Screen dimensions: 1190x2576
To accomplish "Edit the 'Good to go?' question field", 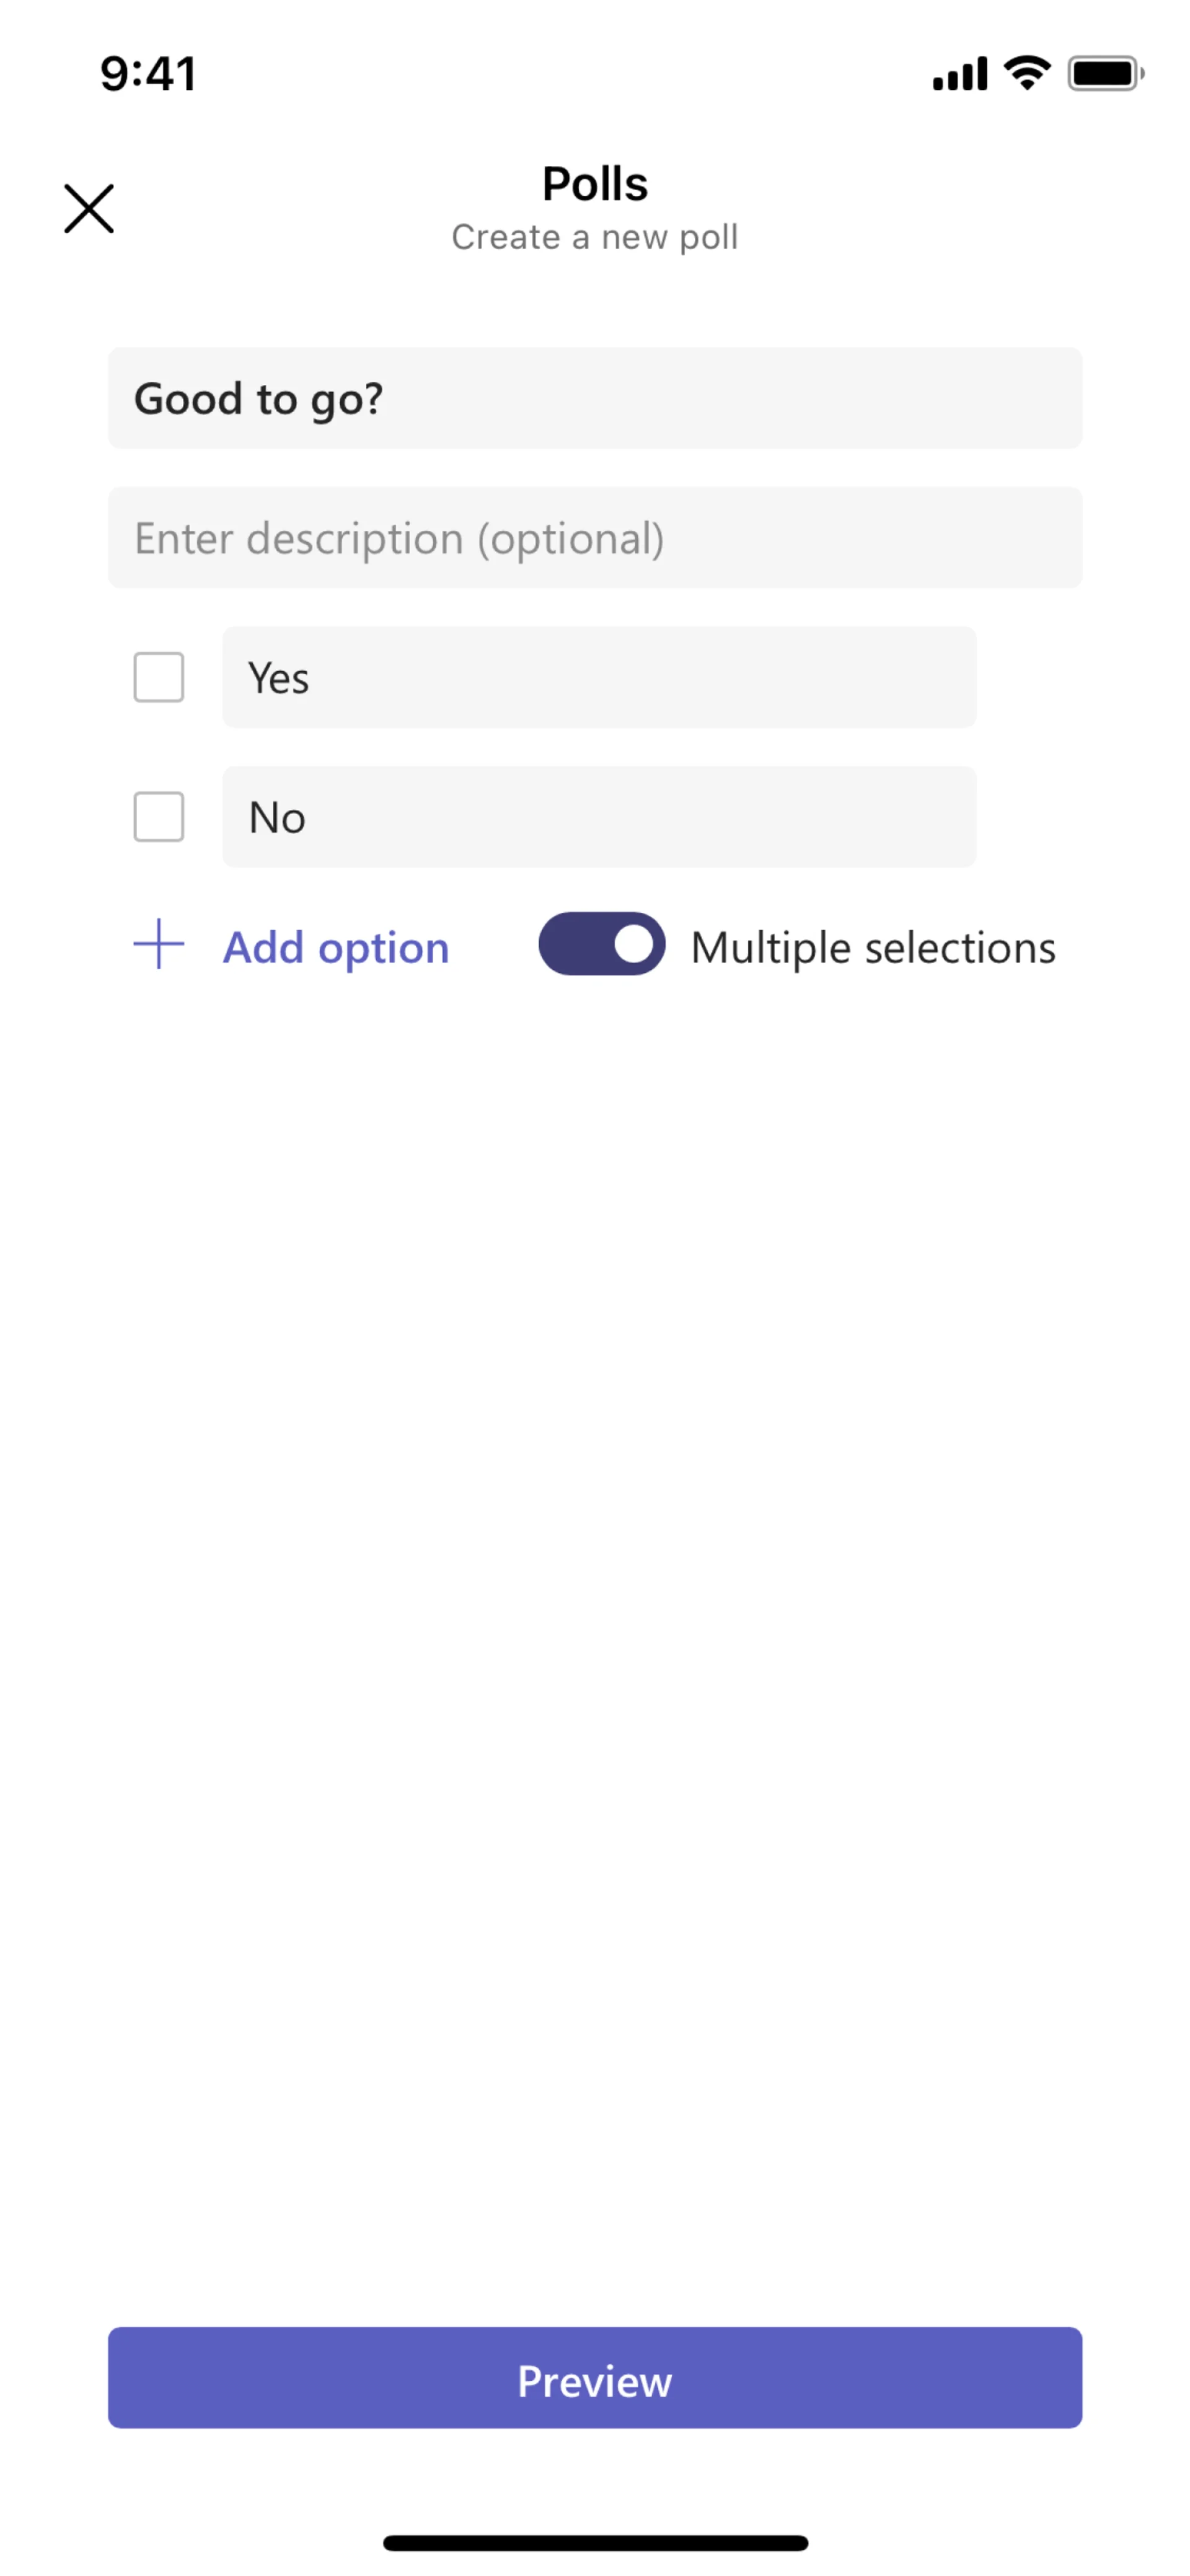I will pos(595,398).
